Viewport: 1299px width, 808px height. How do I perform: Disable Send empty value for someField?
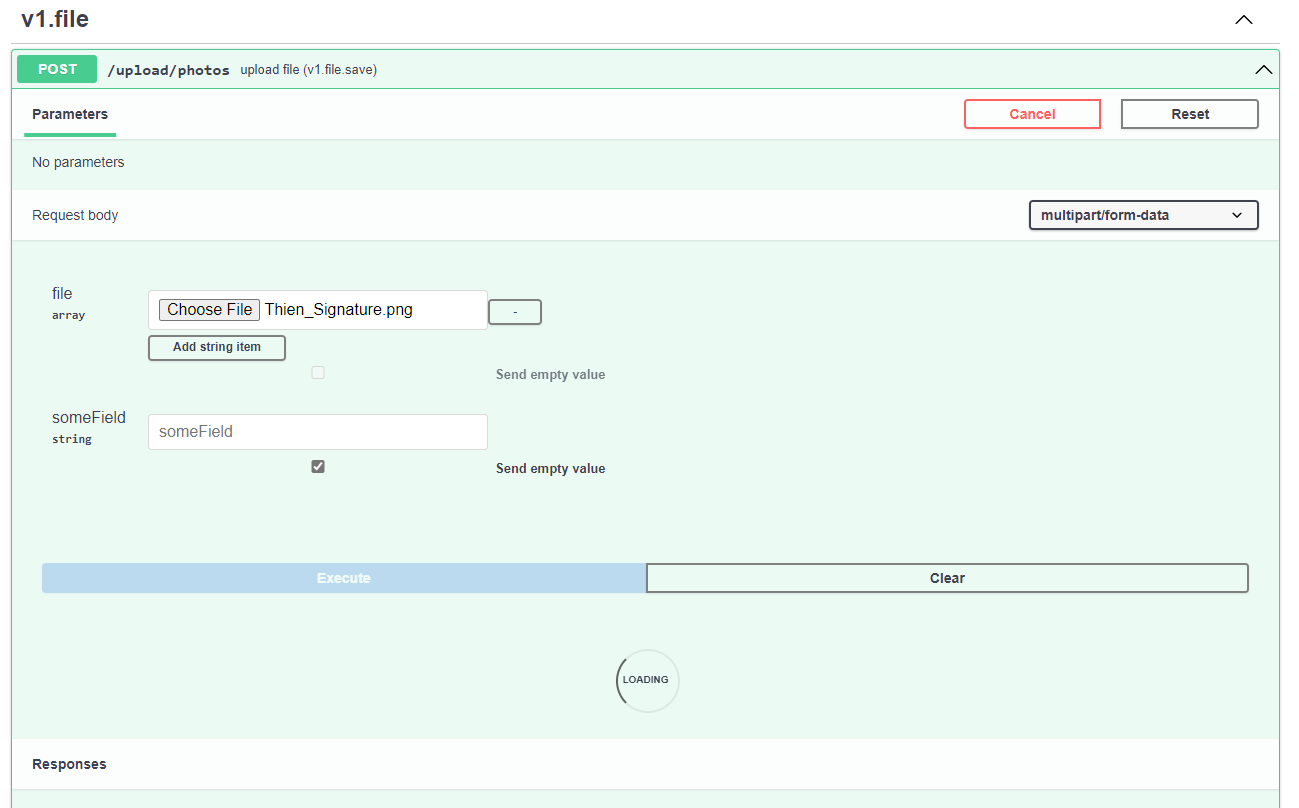click(317, 466)
